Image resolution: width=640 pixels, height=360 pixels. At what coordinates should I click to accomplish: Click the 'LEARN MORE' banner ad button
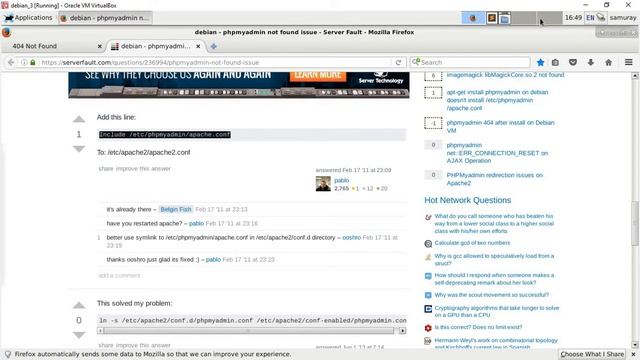pyautogui.click(x=318, y=76)
